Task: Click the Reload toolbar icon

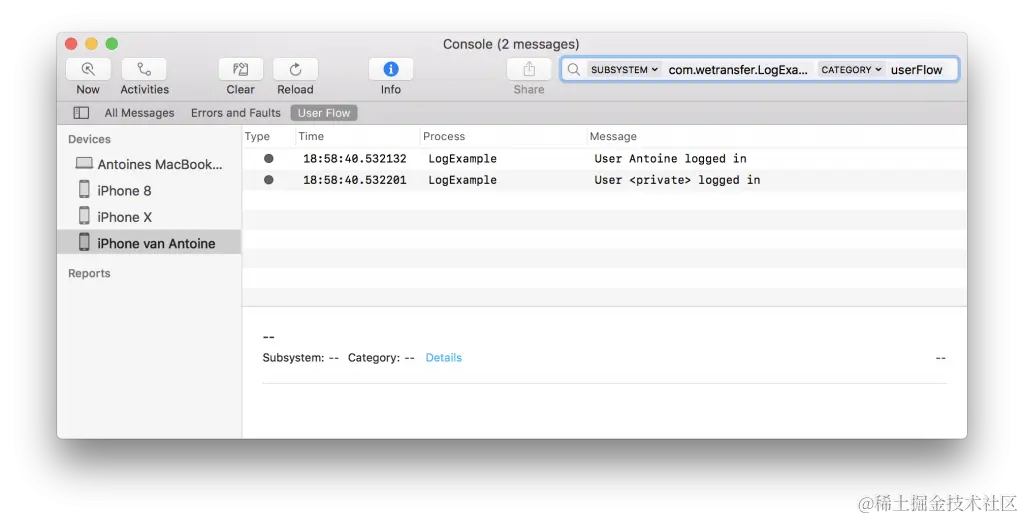Action: click(x=295, y=69)
